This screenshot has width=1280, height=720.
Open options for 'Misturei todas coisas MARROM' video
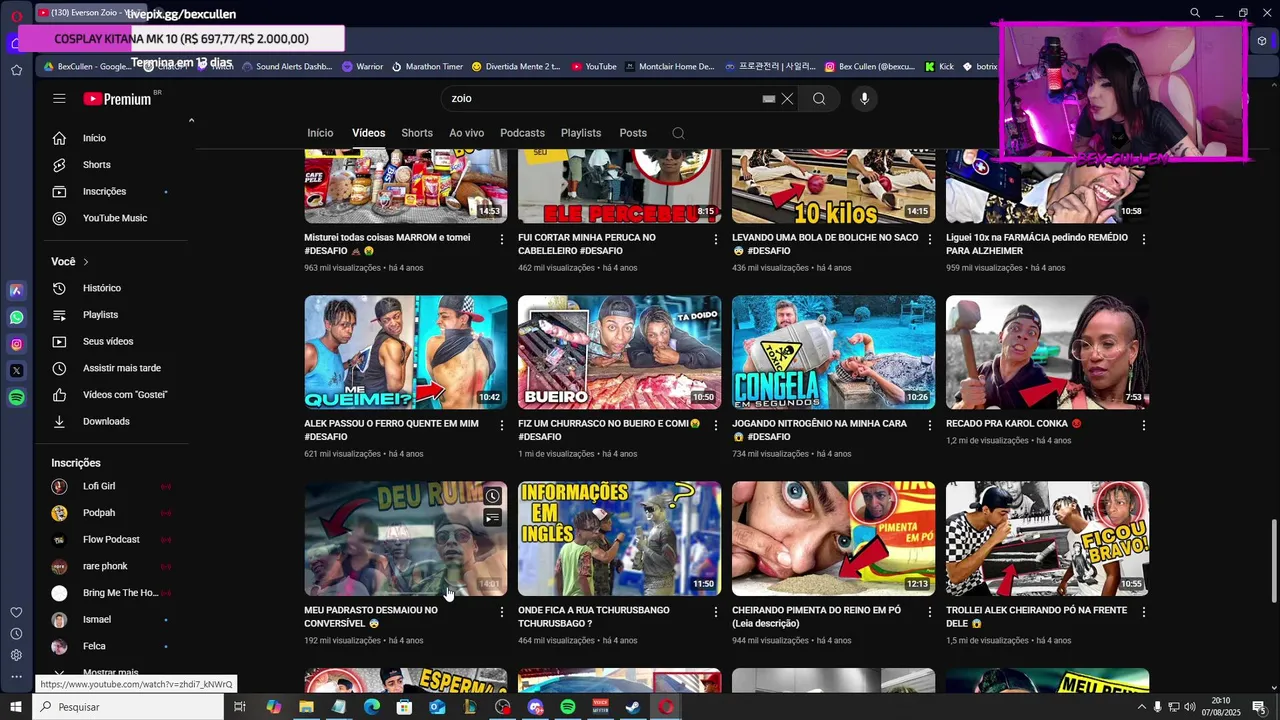(x=501, y=239)
